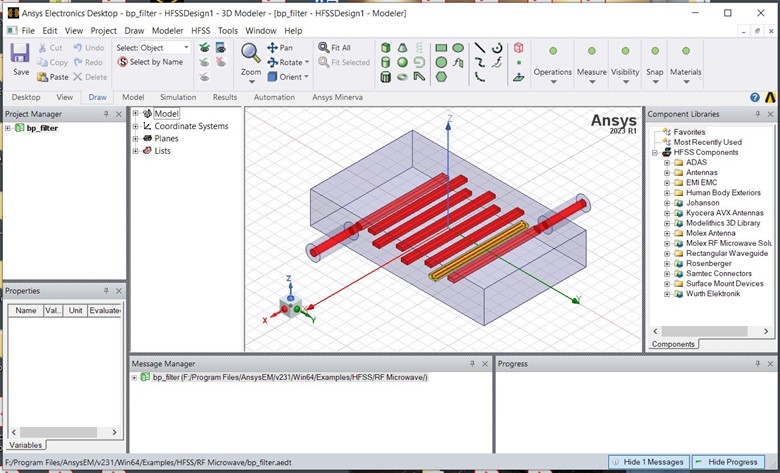Open the Draw menu
This screenshot has width=780, height=473.
click(x=134, y=31)
